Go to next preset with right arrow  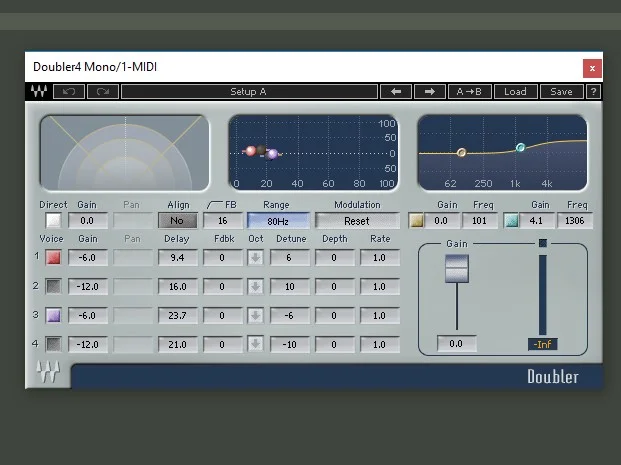pyautogui.click(x=430, y=91)
